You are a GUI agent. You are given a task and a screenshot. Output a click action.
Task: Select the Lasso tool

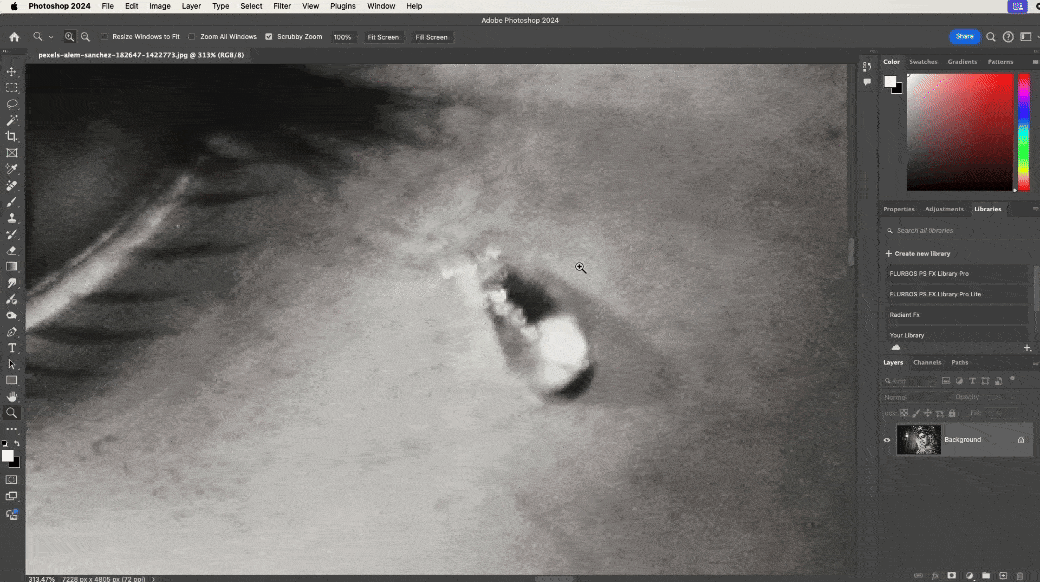tap(12, 104)
